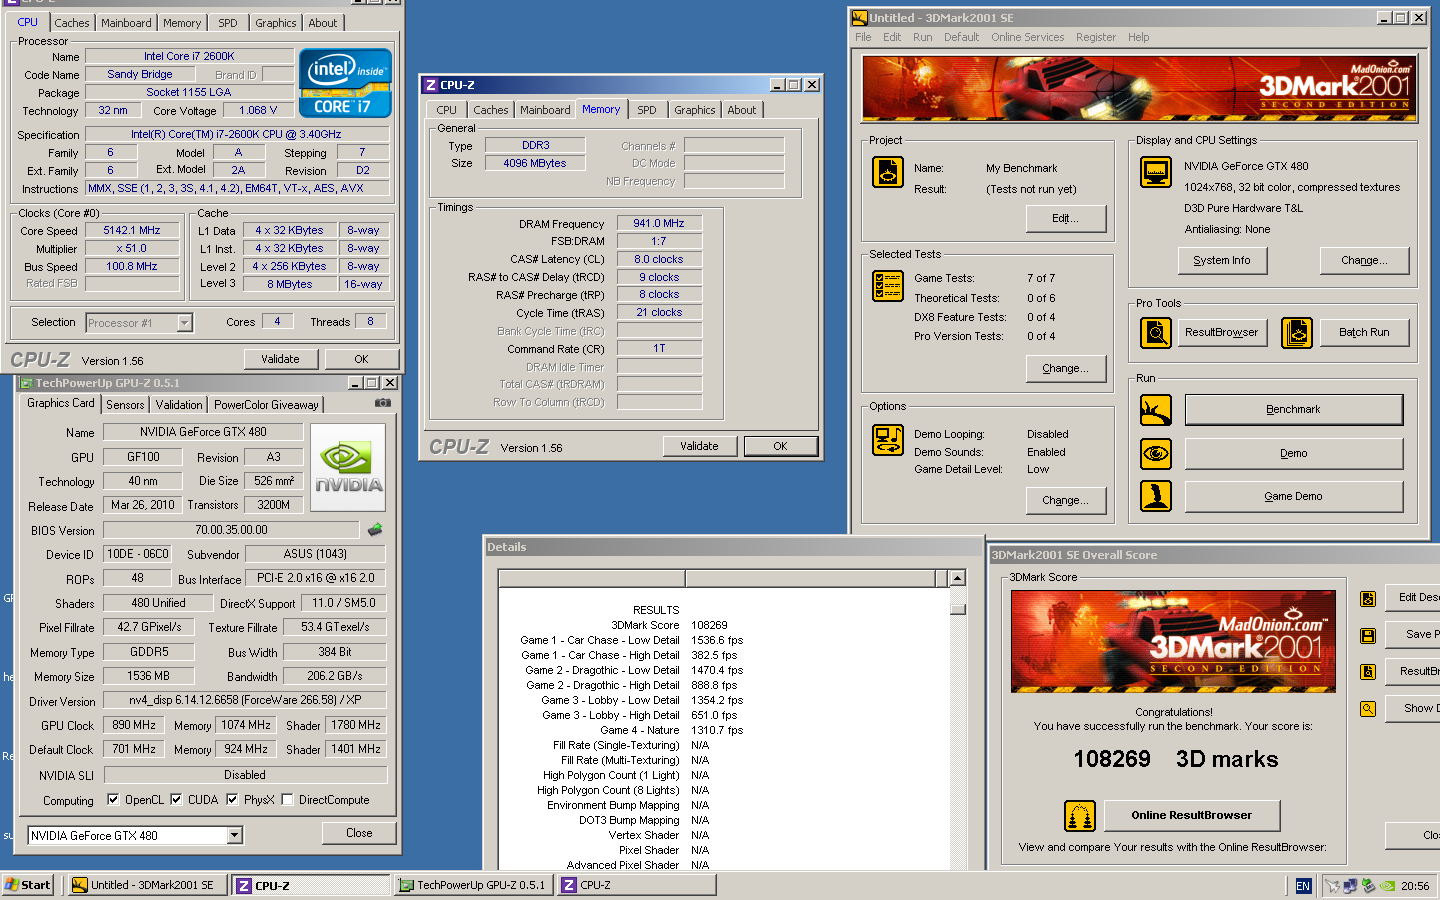Viewport: 1440px width, 900px height.
Task: Click the Edit... button in Project section
Action: click(1066, 219)
